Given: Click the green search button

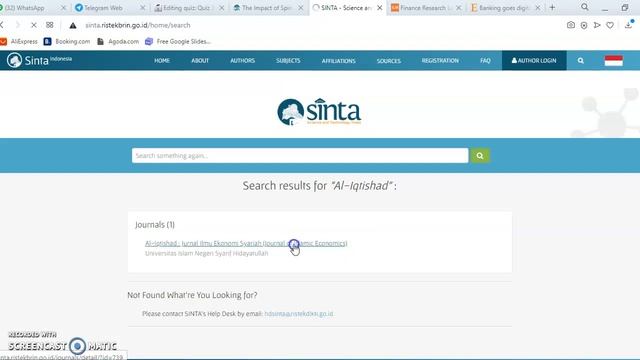Looking at the screenshot, I should pos(480,156).
